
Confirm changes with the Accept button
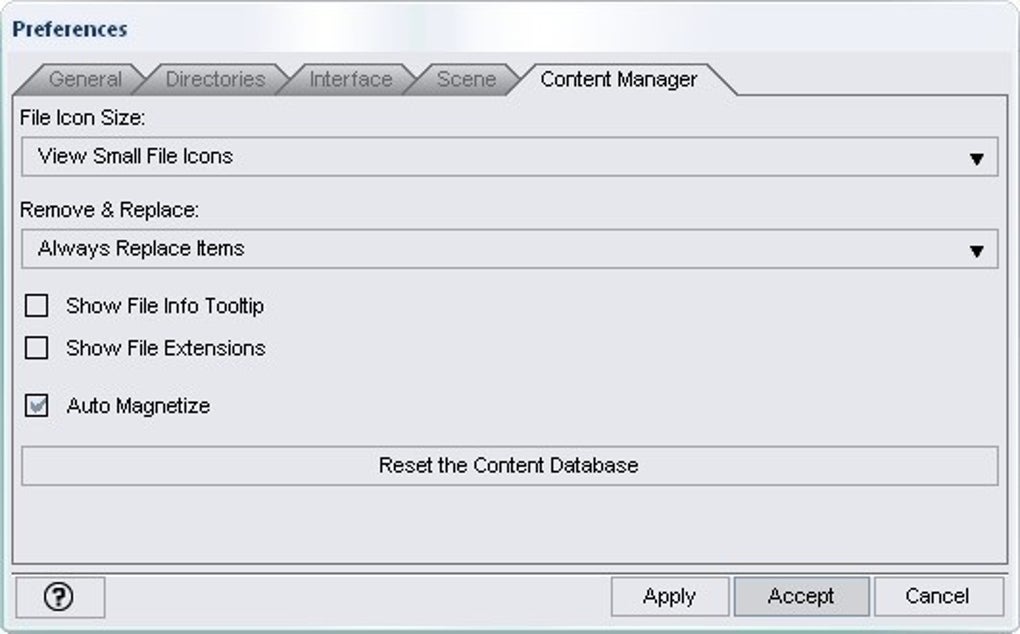coord(801,597)
